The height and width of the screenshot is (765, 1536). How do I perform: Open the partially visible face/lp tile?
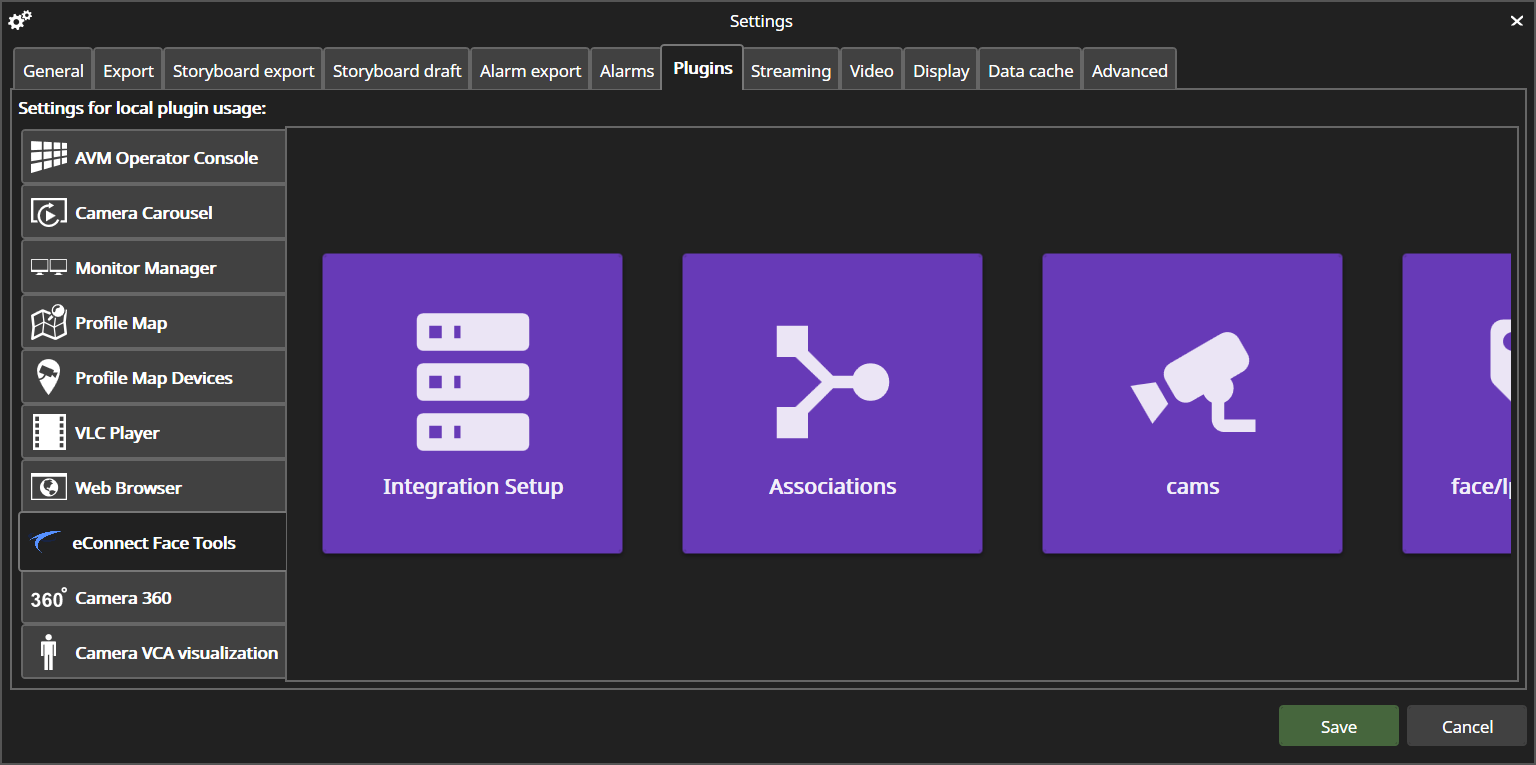(x=1457, y=403)
